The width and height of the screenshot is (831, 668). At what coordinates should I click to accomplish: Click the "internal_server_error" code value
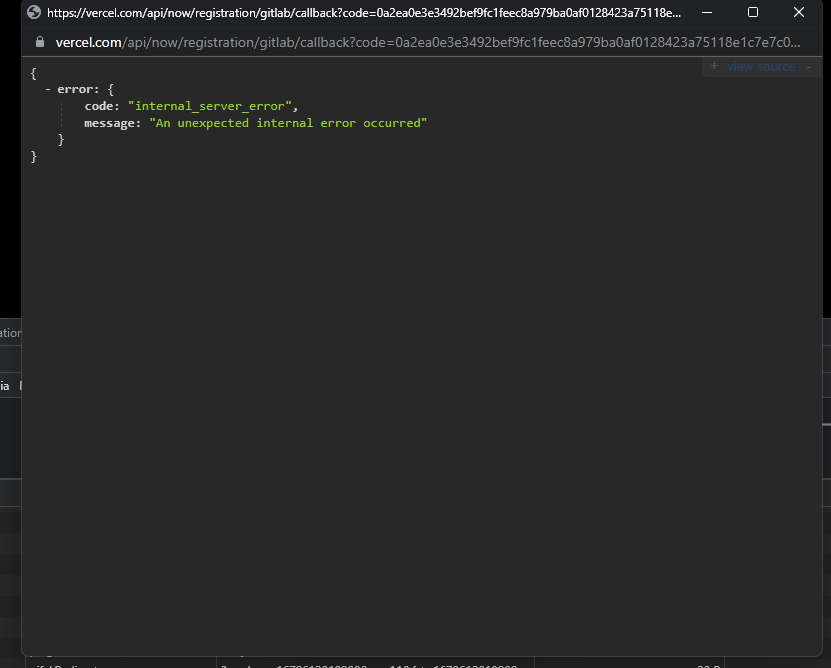tap(209, 106)
